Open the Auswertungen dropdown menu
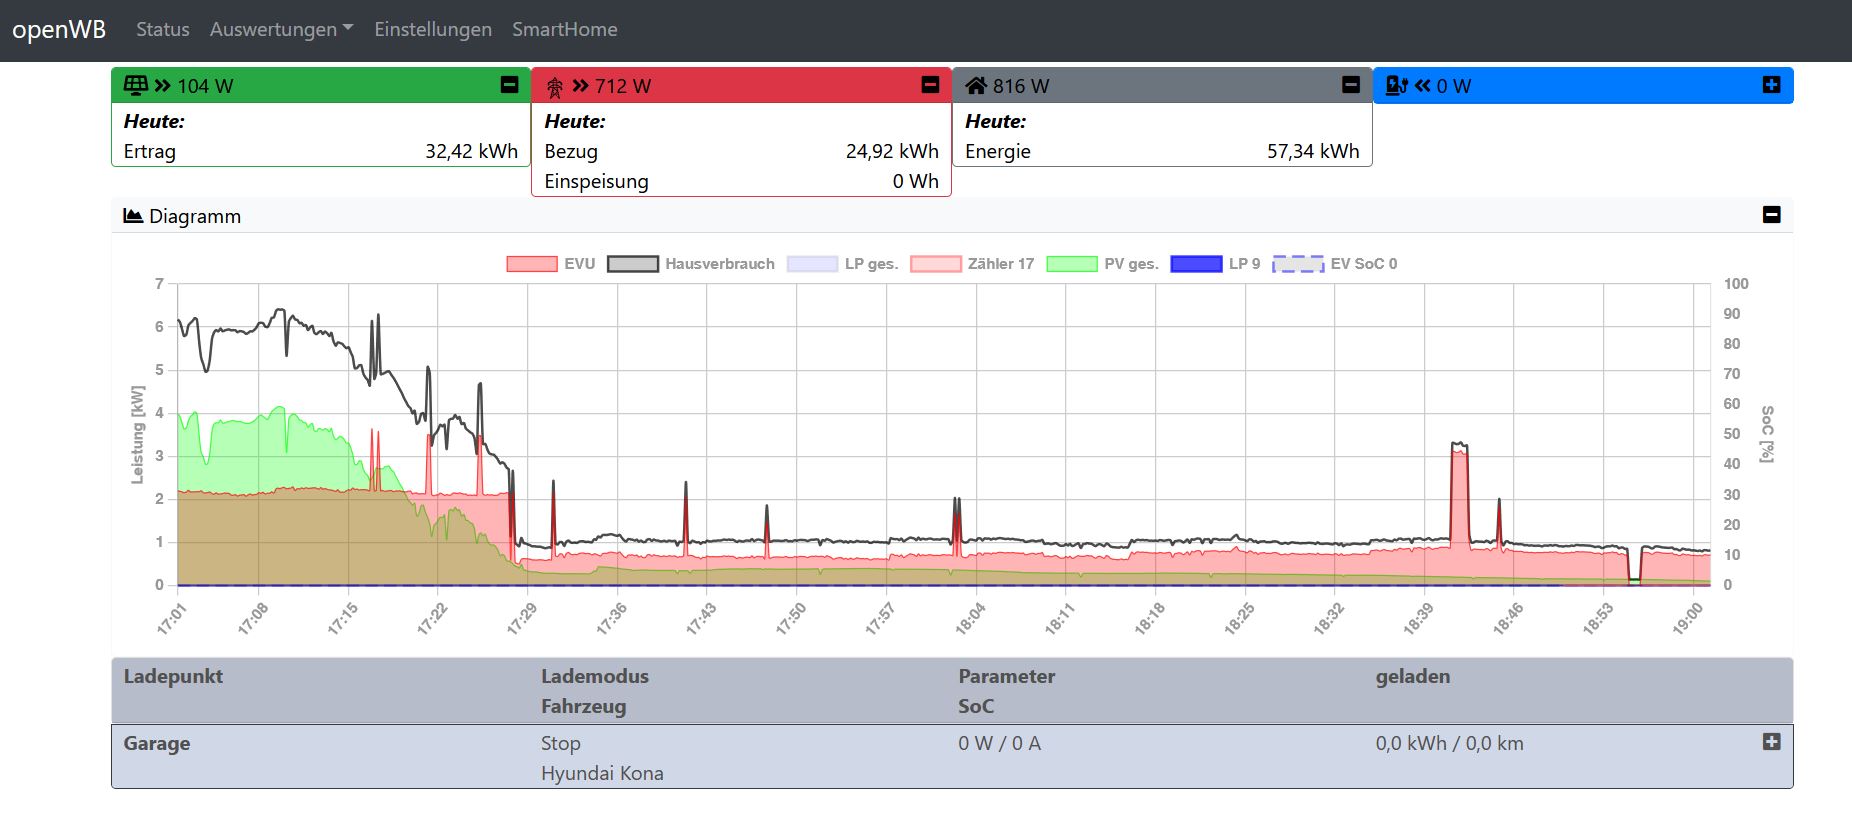 (281, 29)
